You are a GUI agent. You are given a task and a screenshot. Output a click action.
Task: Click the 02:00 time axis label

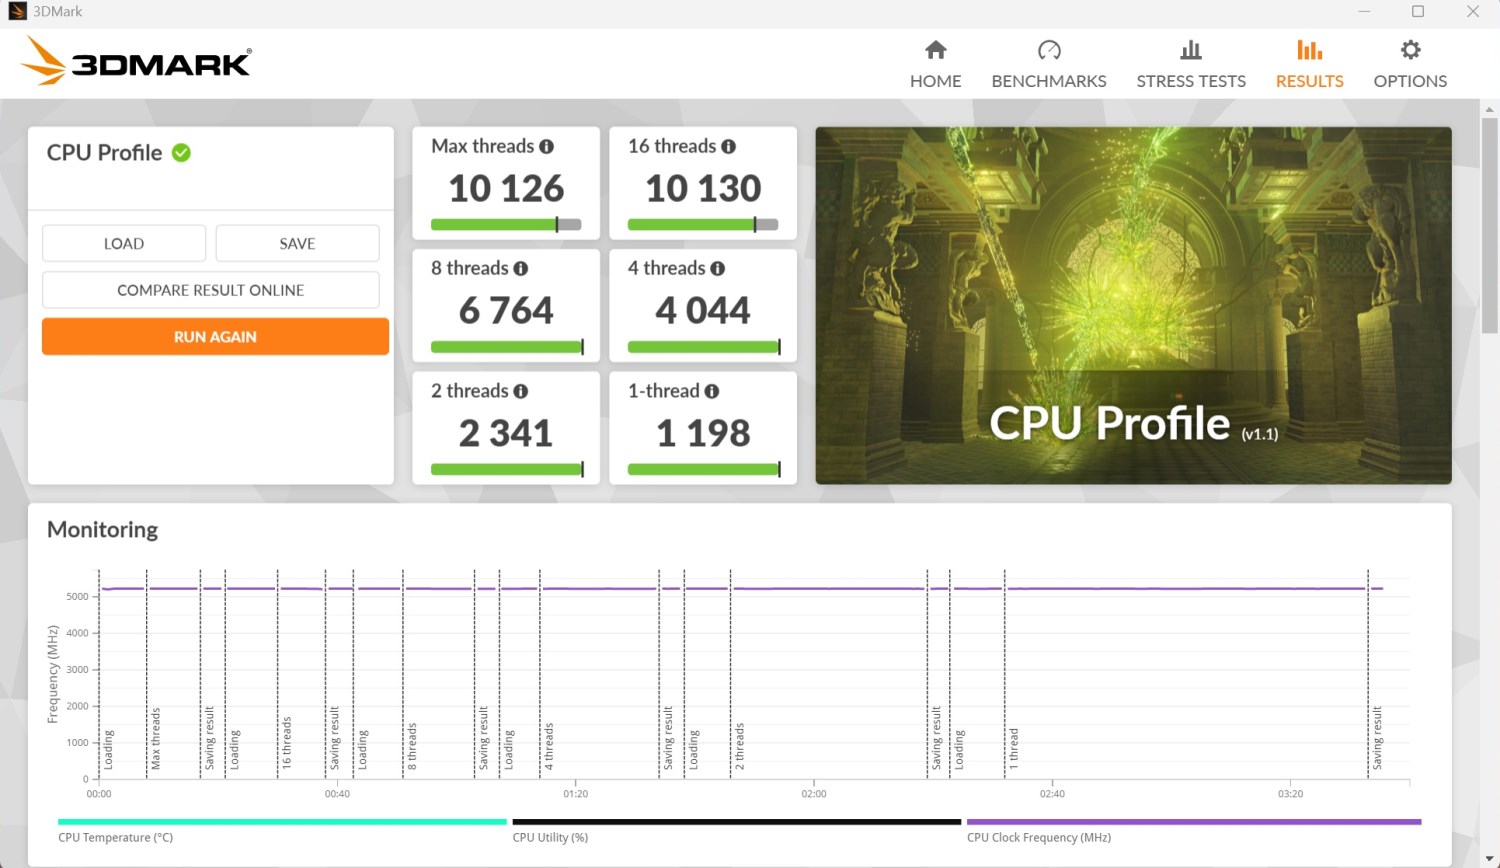(x=814, y=794)
